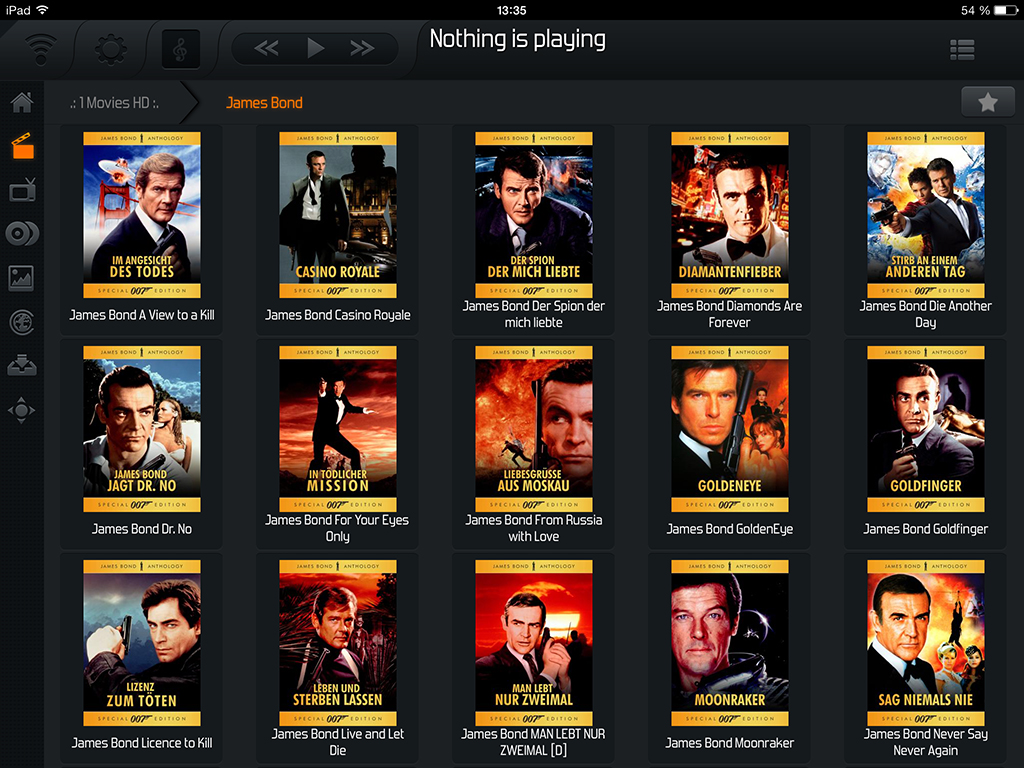Open the Diamantenfieber poster
The height and width of the screenshot is (768, 1024).
[x=729, y=215]
